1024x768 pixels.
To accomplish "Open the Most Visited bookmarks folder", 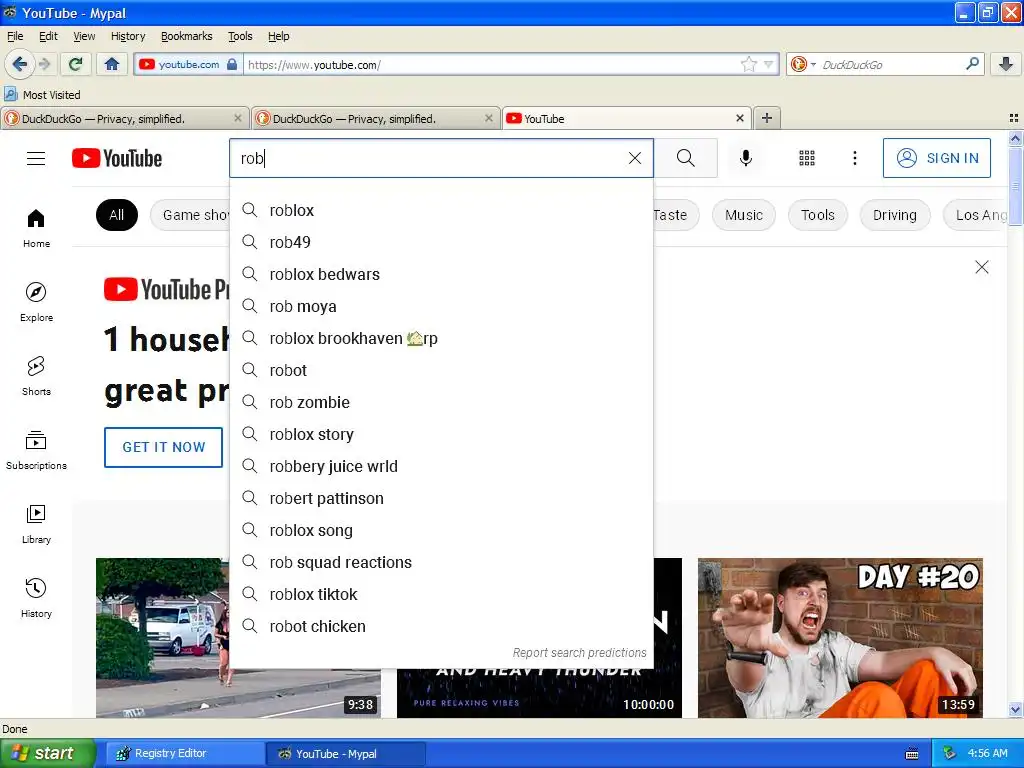I will click(x=42, y=95).
